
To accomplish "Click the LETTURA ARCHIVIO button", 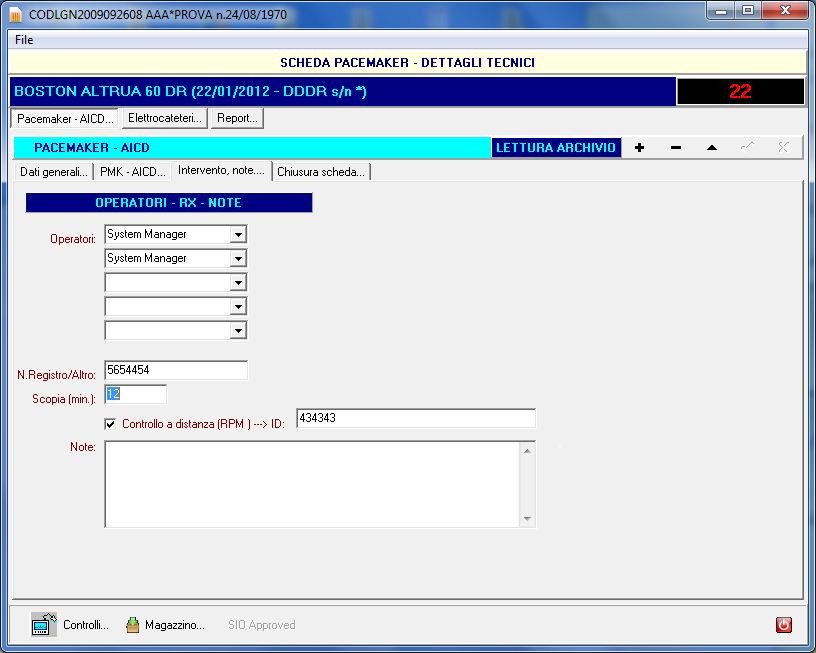I will click(556, 147).
